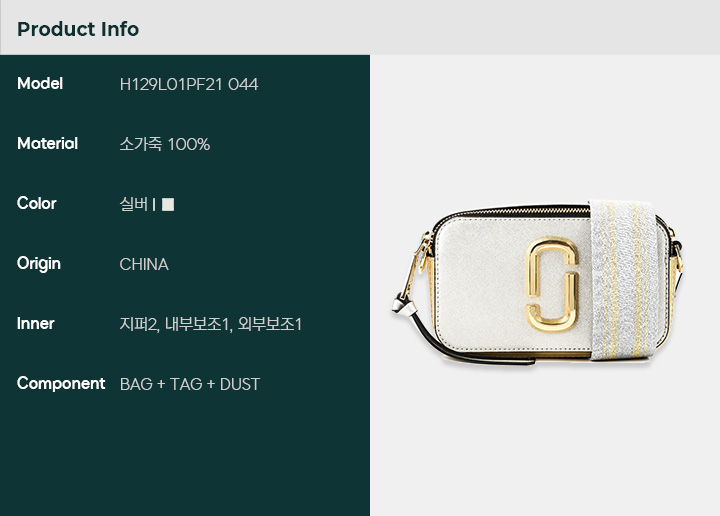Click the Model label
Image resolution: width=720 pixels, height=516 pixels.
click(40, 84)
